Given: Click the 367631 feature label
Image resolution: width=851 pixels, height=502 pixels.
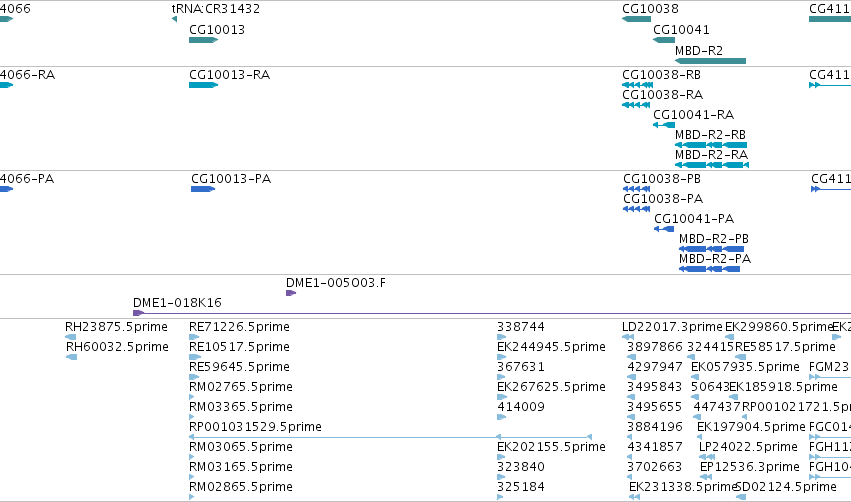Looking at the screenshot, I should pos(520,367).
